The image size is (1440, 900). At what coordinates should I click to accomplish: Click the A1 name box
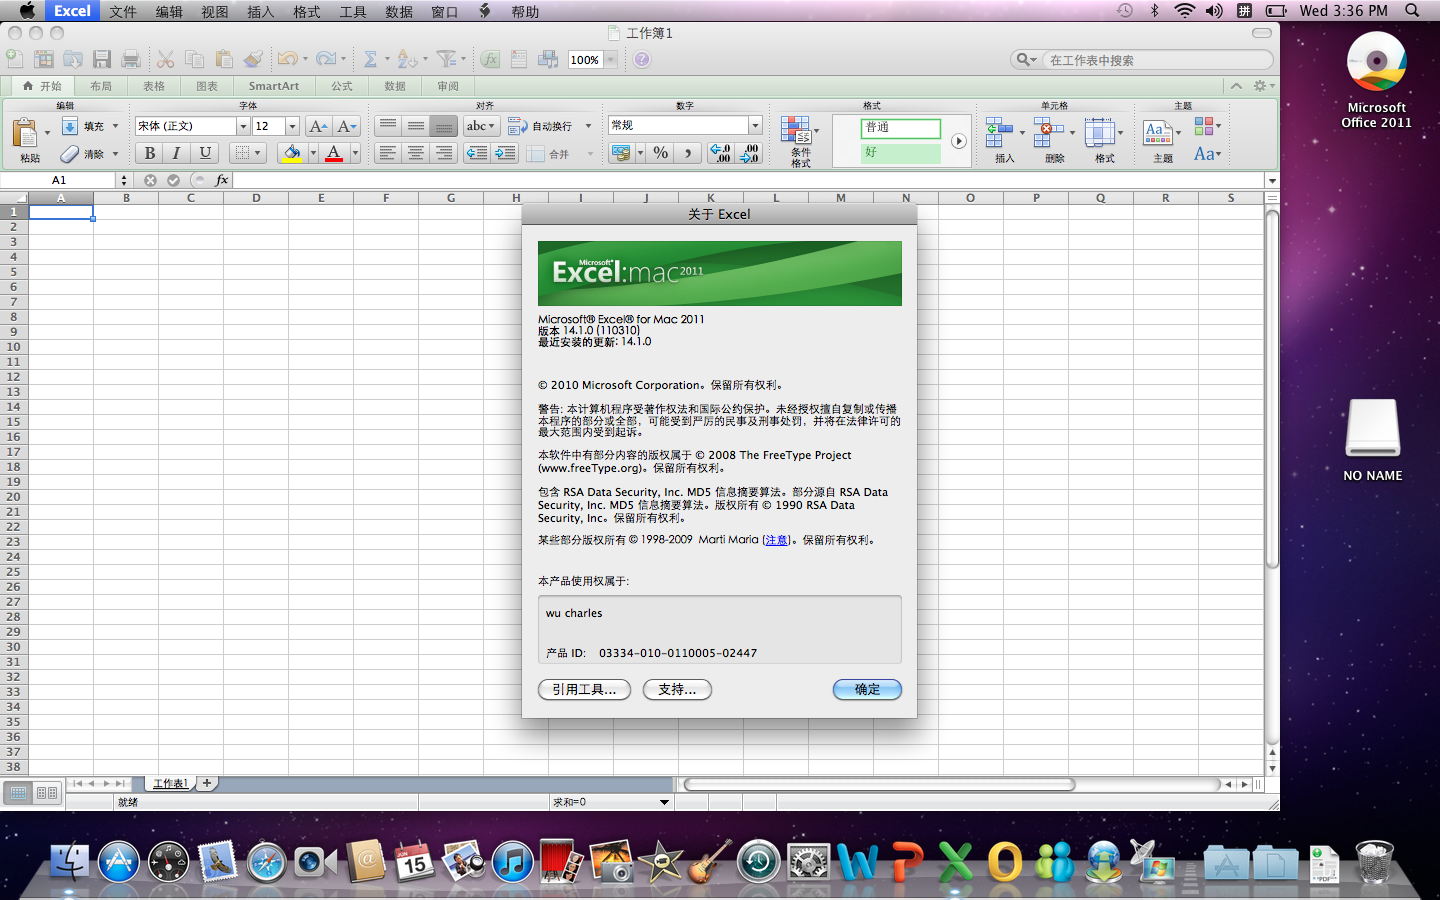tap(59, 180)
